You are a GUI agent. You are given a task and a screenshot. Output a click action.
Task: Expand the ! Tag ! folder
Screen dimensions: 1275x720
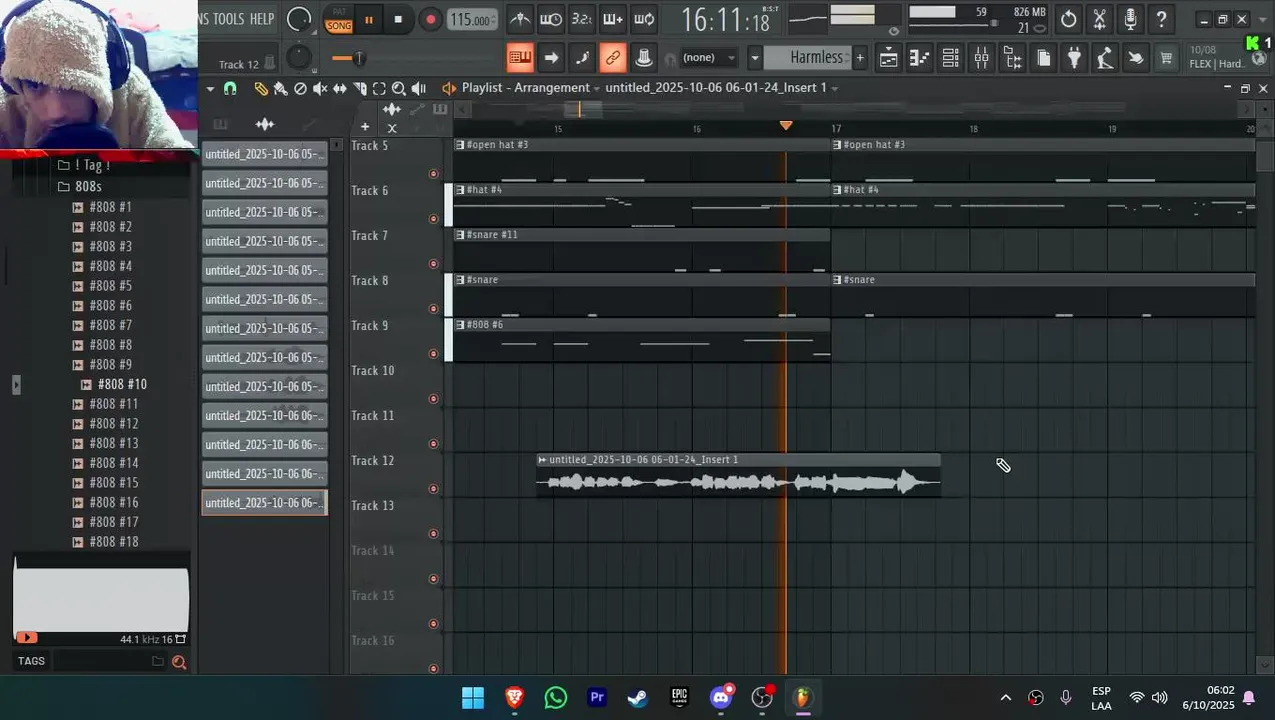coord(85,165)
